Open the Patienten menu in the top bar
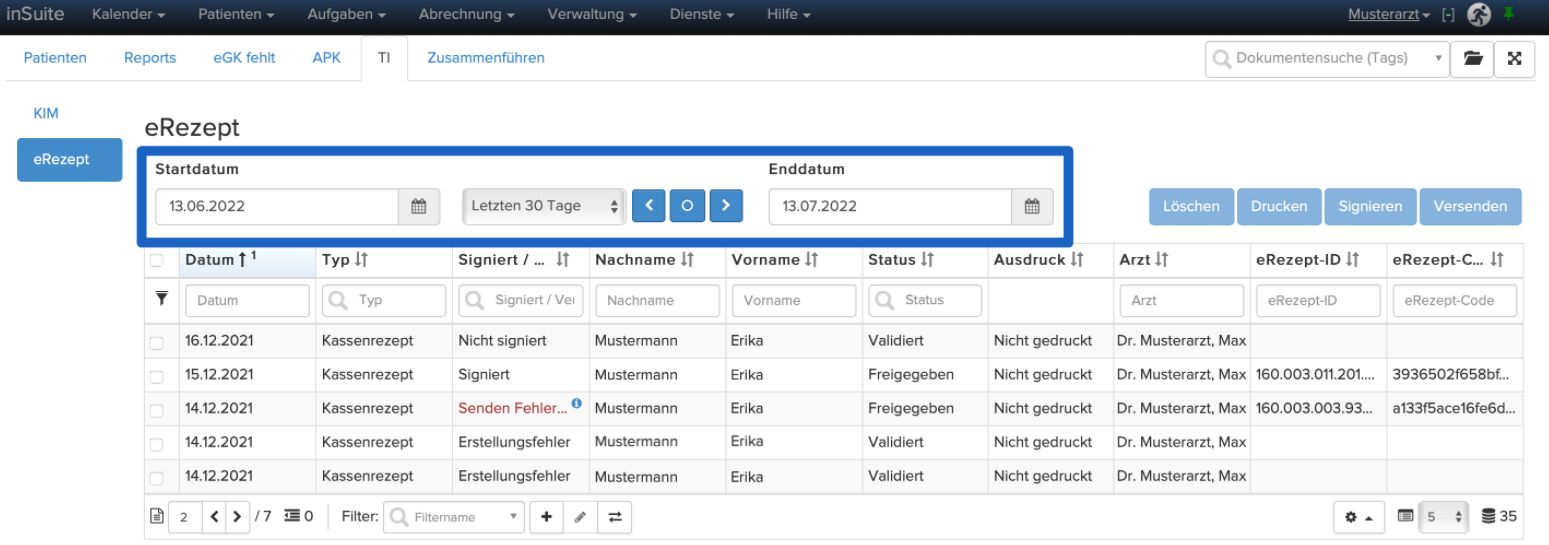Screen dimensions: 1549x545 [x=236, y=15]
